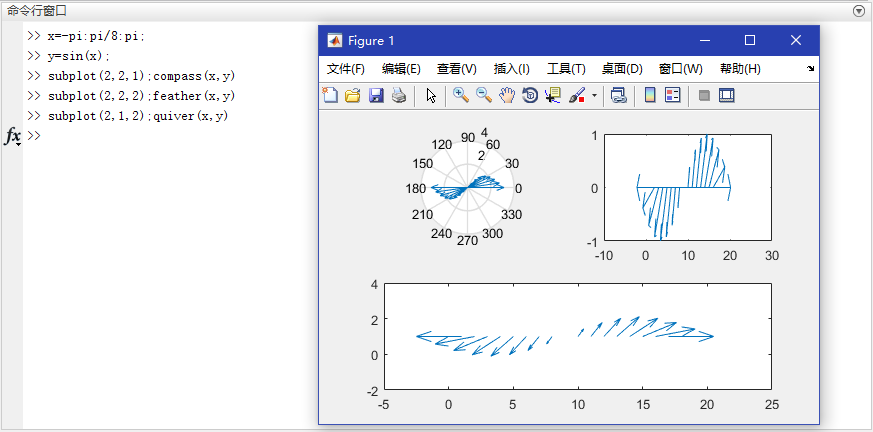Maximize the Figure 1 window
Screen dimensions: 873x432
point(750,40)
